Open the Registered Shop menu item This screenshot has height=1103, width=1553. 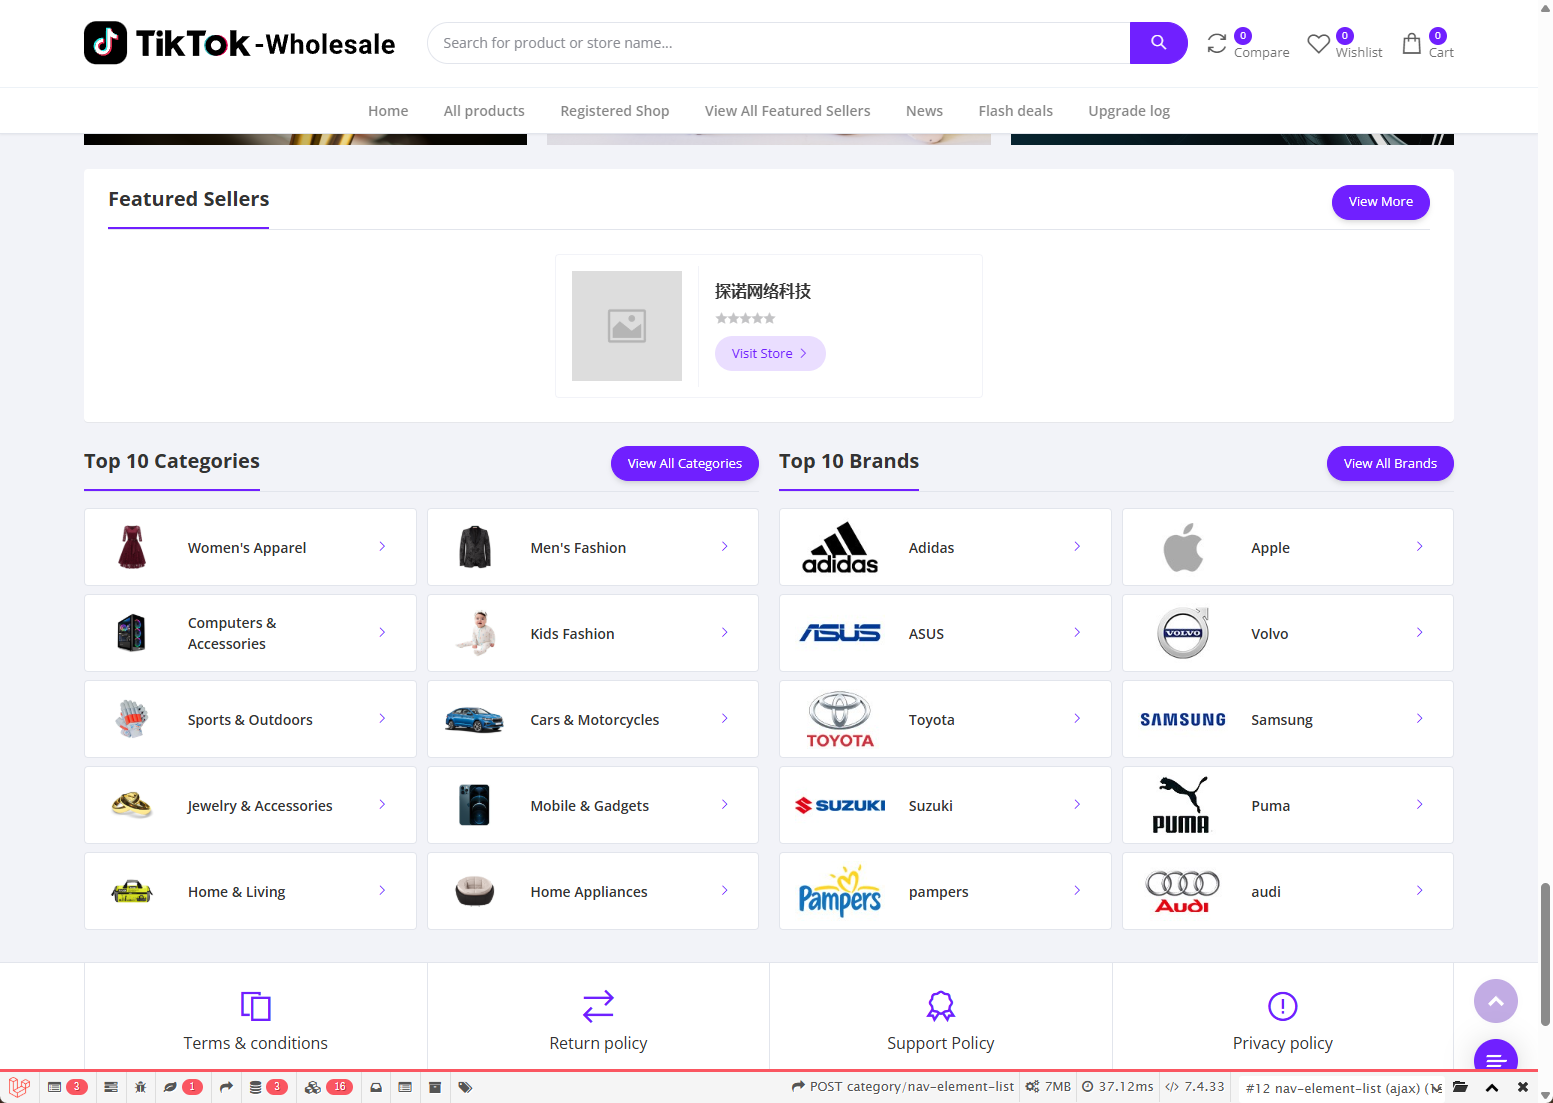pos(615,111)
